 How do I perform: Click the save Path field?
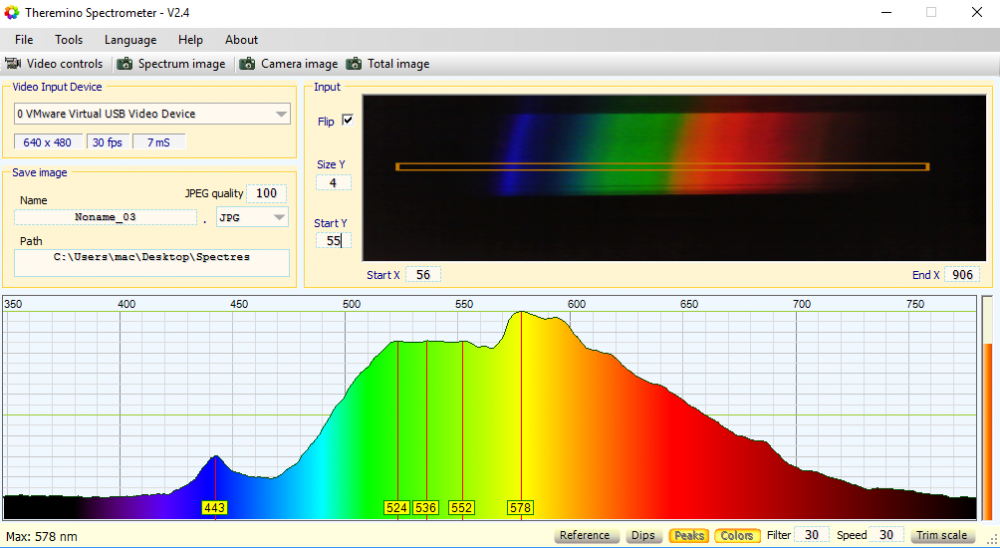tap(152, 263)
